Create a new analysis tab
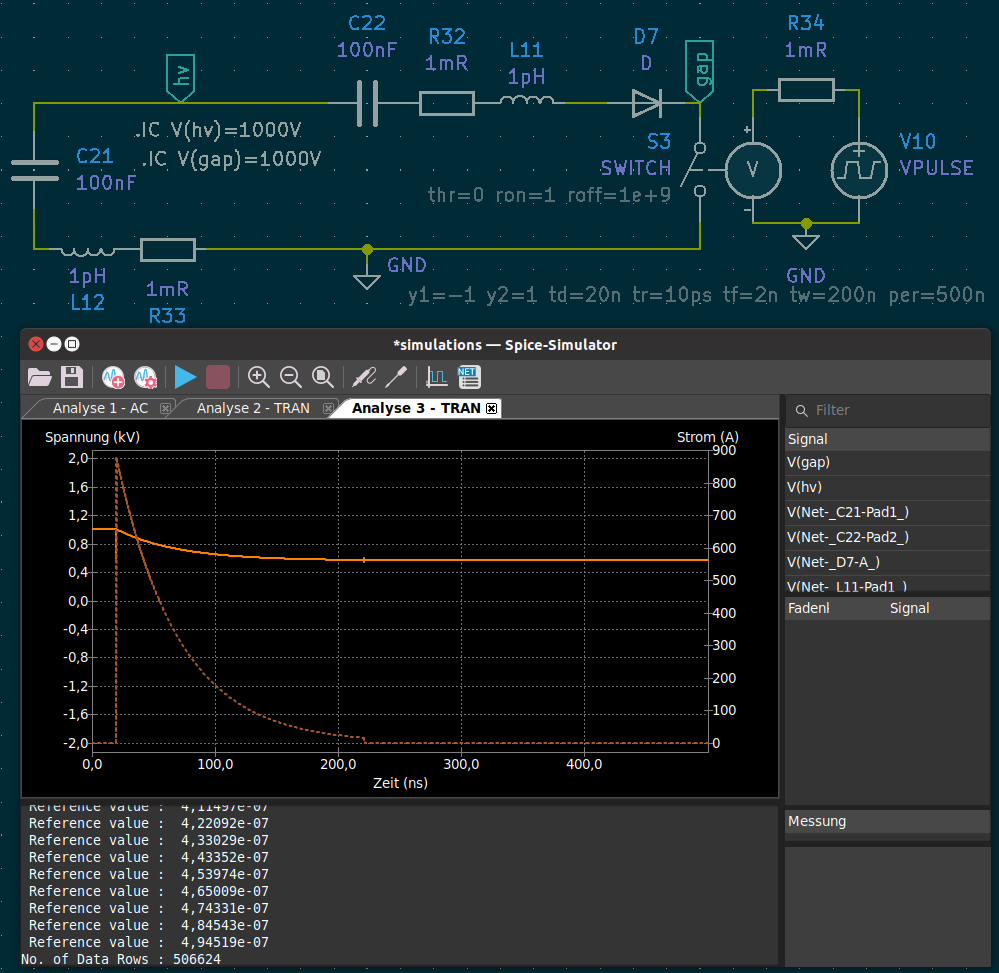999x973 pixels. (x=112, y=377)
